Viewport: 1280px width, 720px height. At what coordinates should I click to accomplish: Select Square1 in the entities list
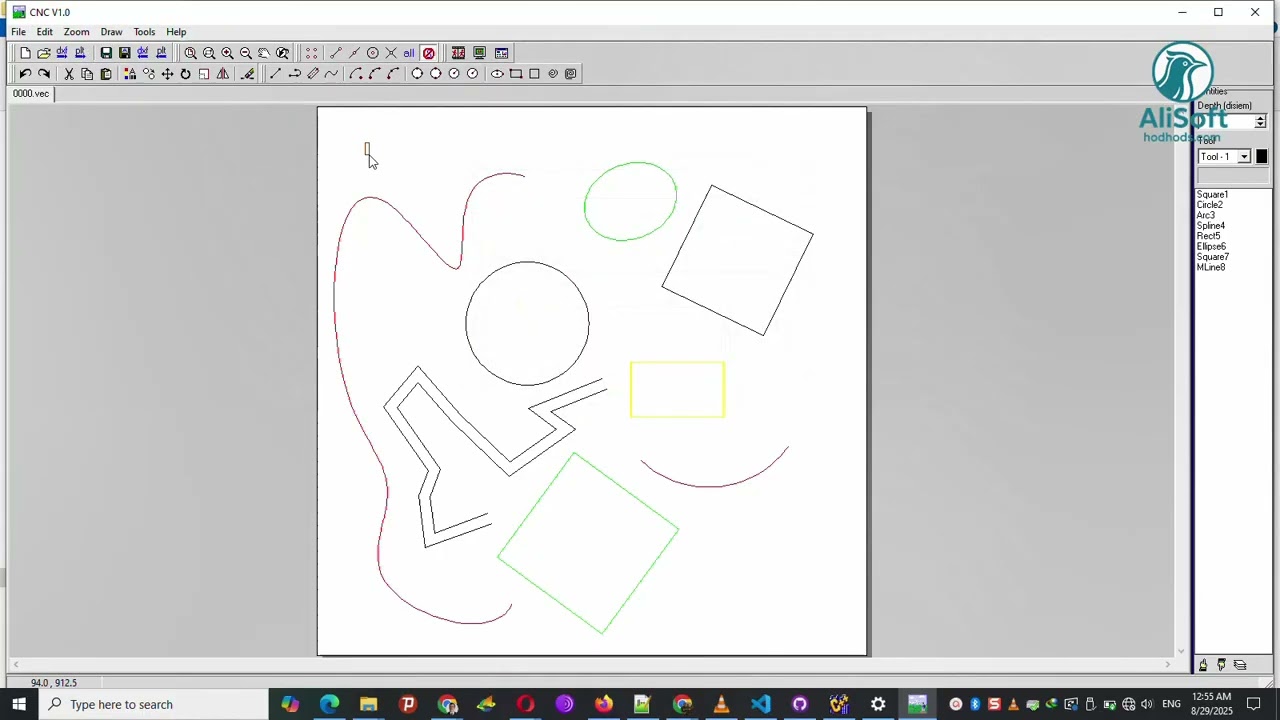(x=1212, y=195)
